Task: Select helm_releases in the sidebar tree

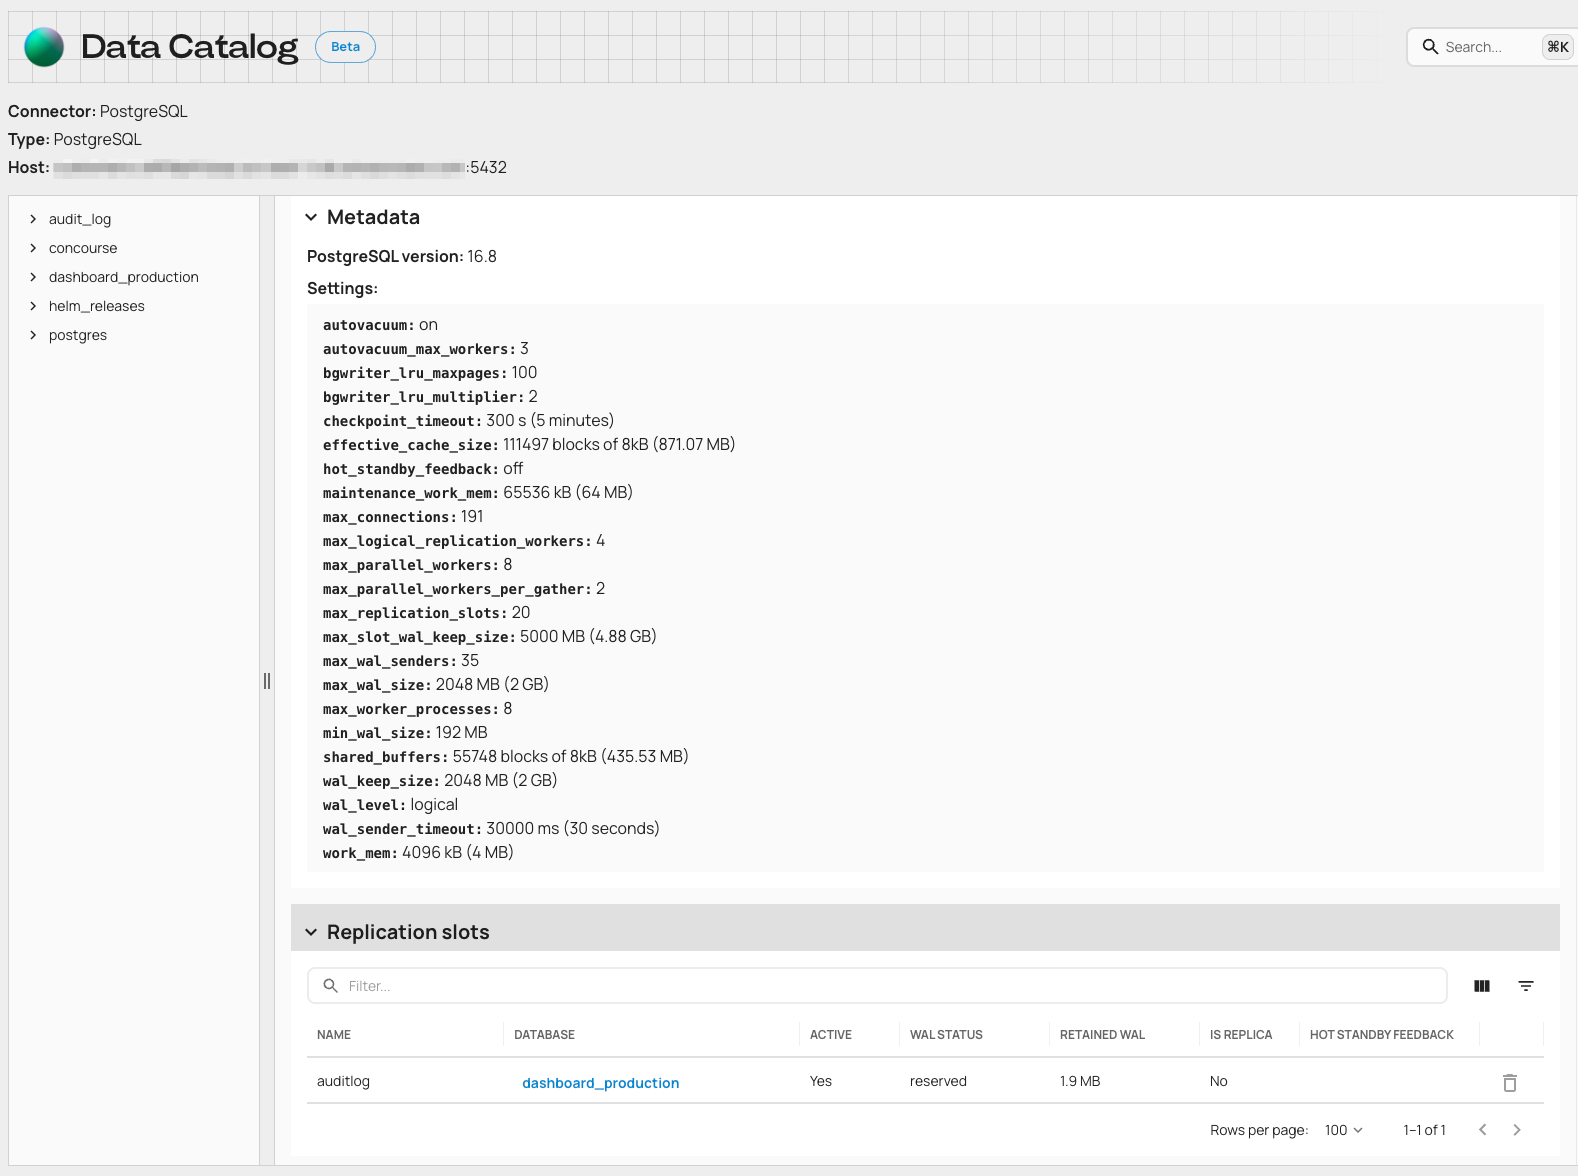Action: pyautogui.click(x=97, y=306)
